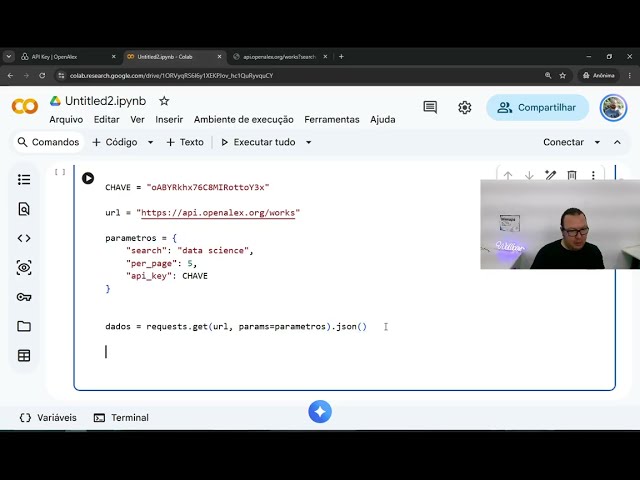The height and width of the screenshot is (480, 640).
Task: Open new browser tab
Action: click(x=341, y=57)
